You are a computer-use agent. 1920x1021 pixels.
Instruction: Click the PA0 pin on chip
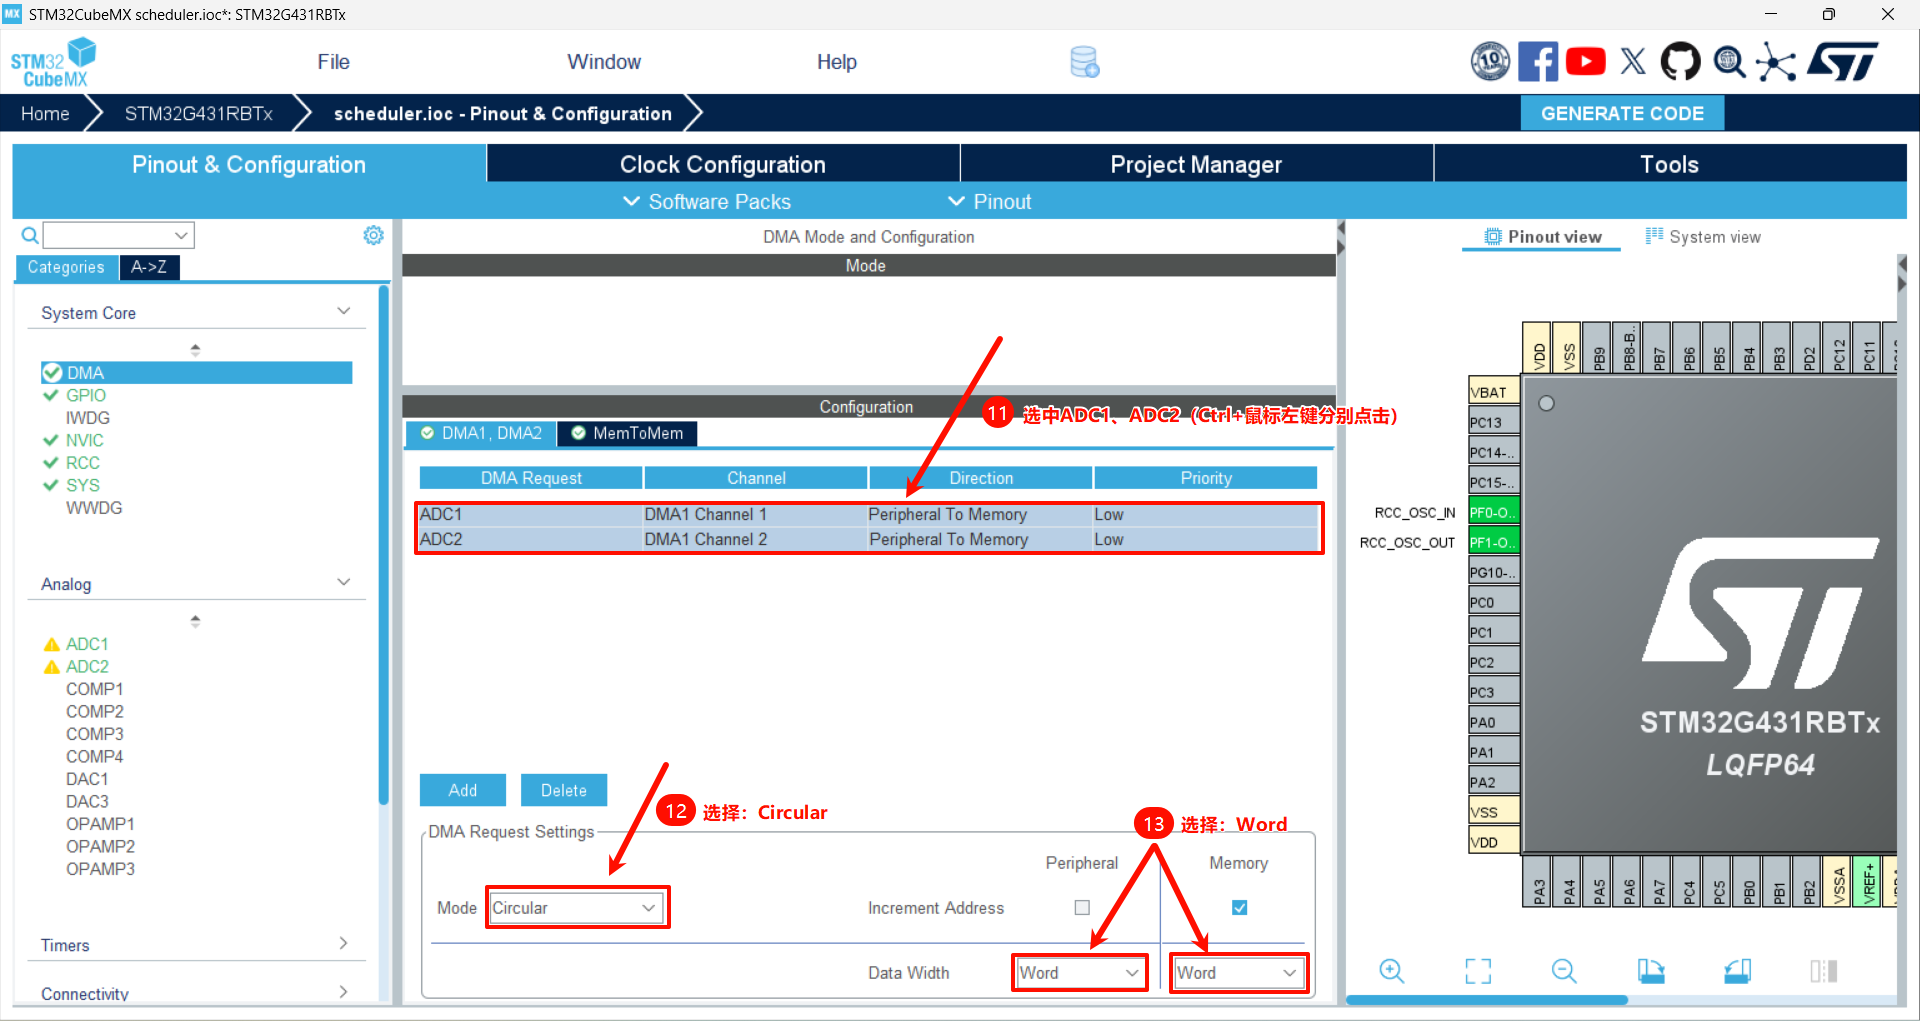[1494, 722]
